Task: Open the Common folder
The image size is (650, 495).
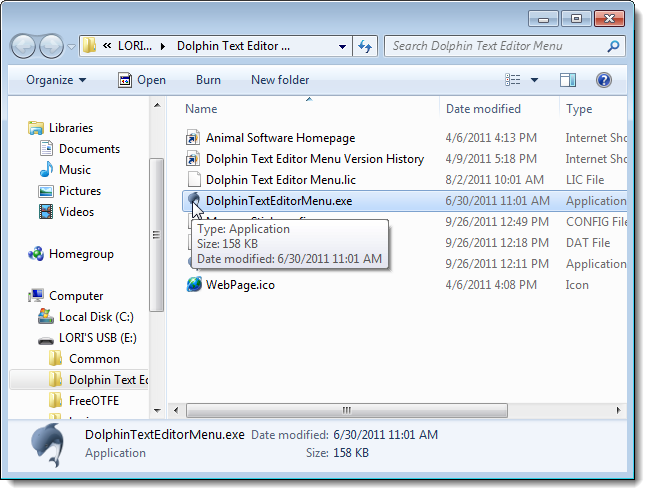Action: [x=94, y=359]
